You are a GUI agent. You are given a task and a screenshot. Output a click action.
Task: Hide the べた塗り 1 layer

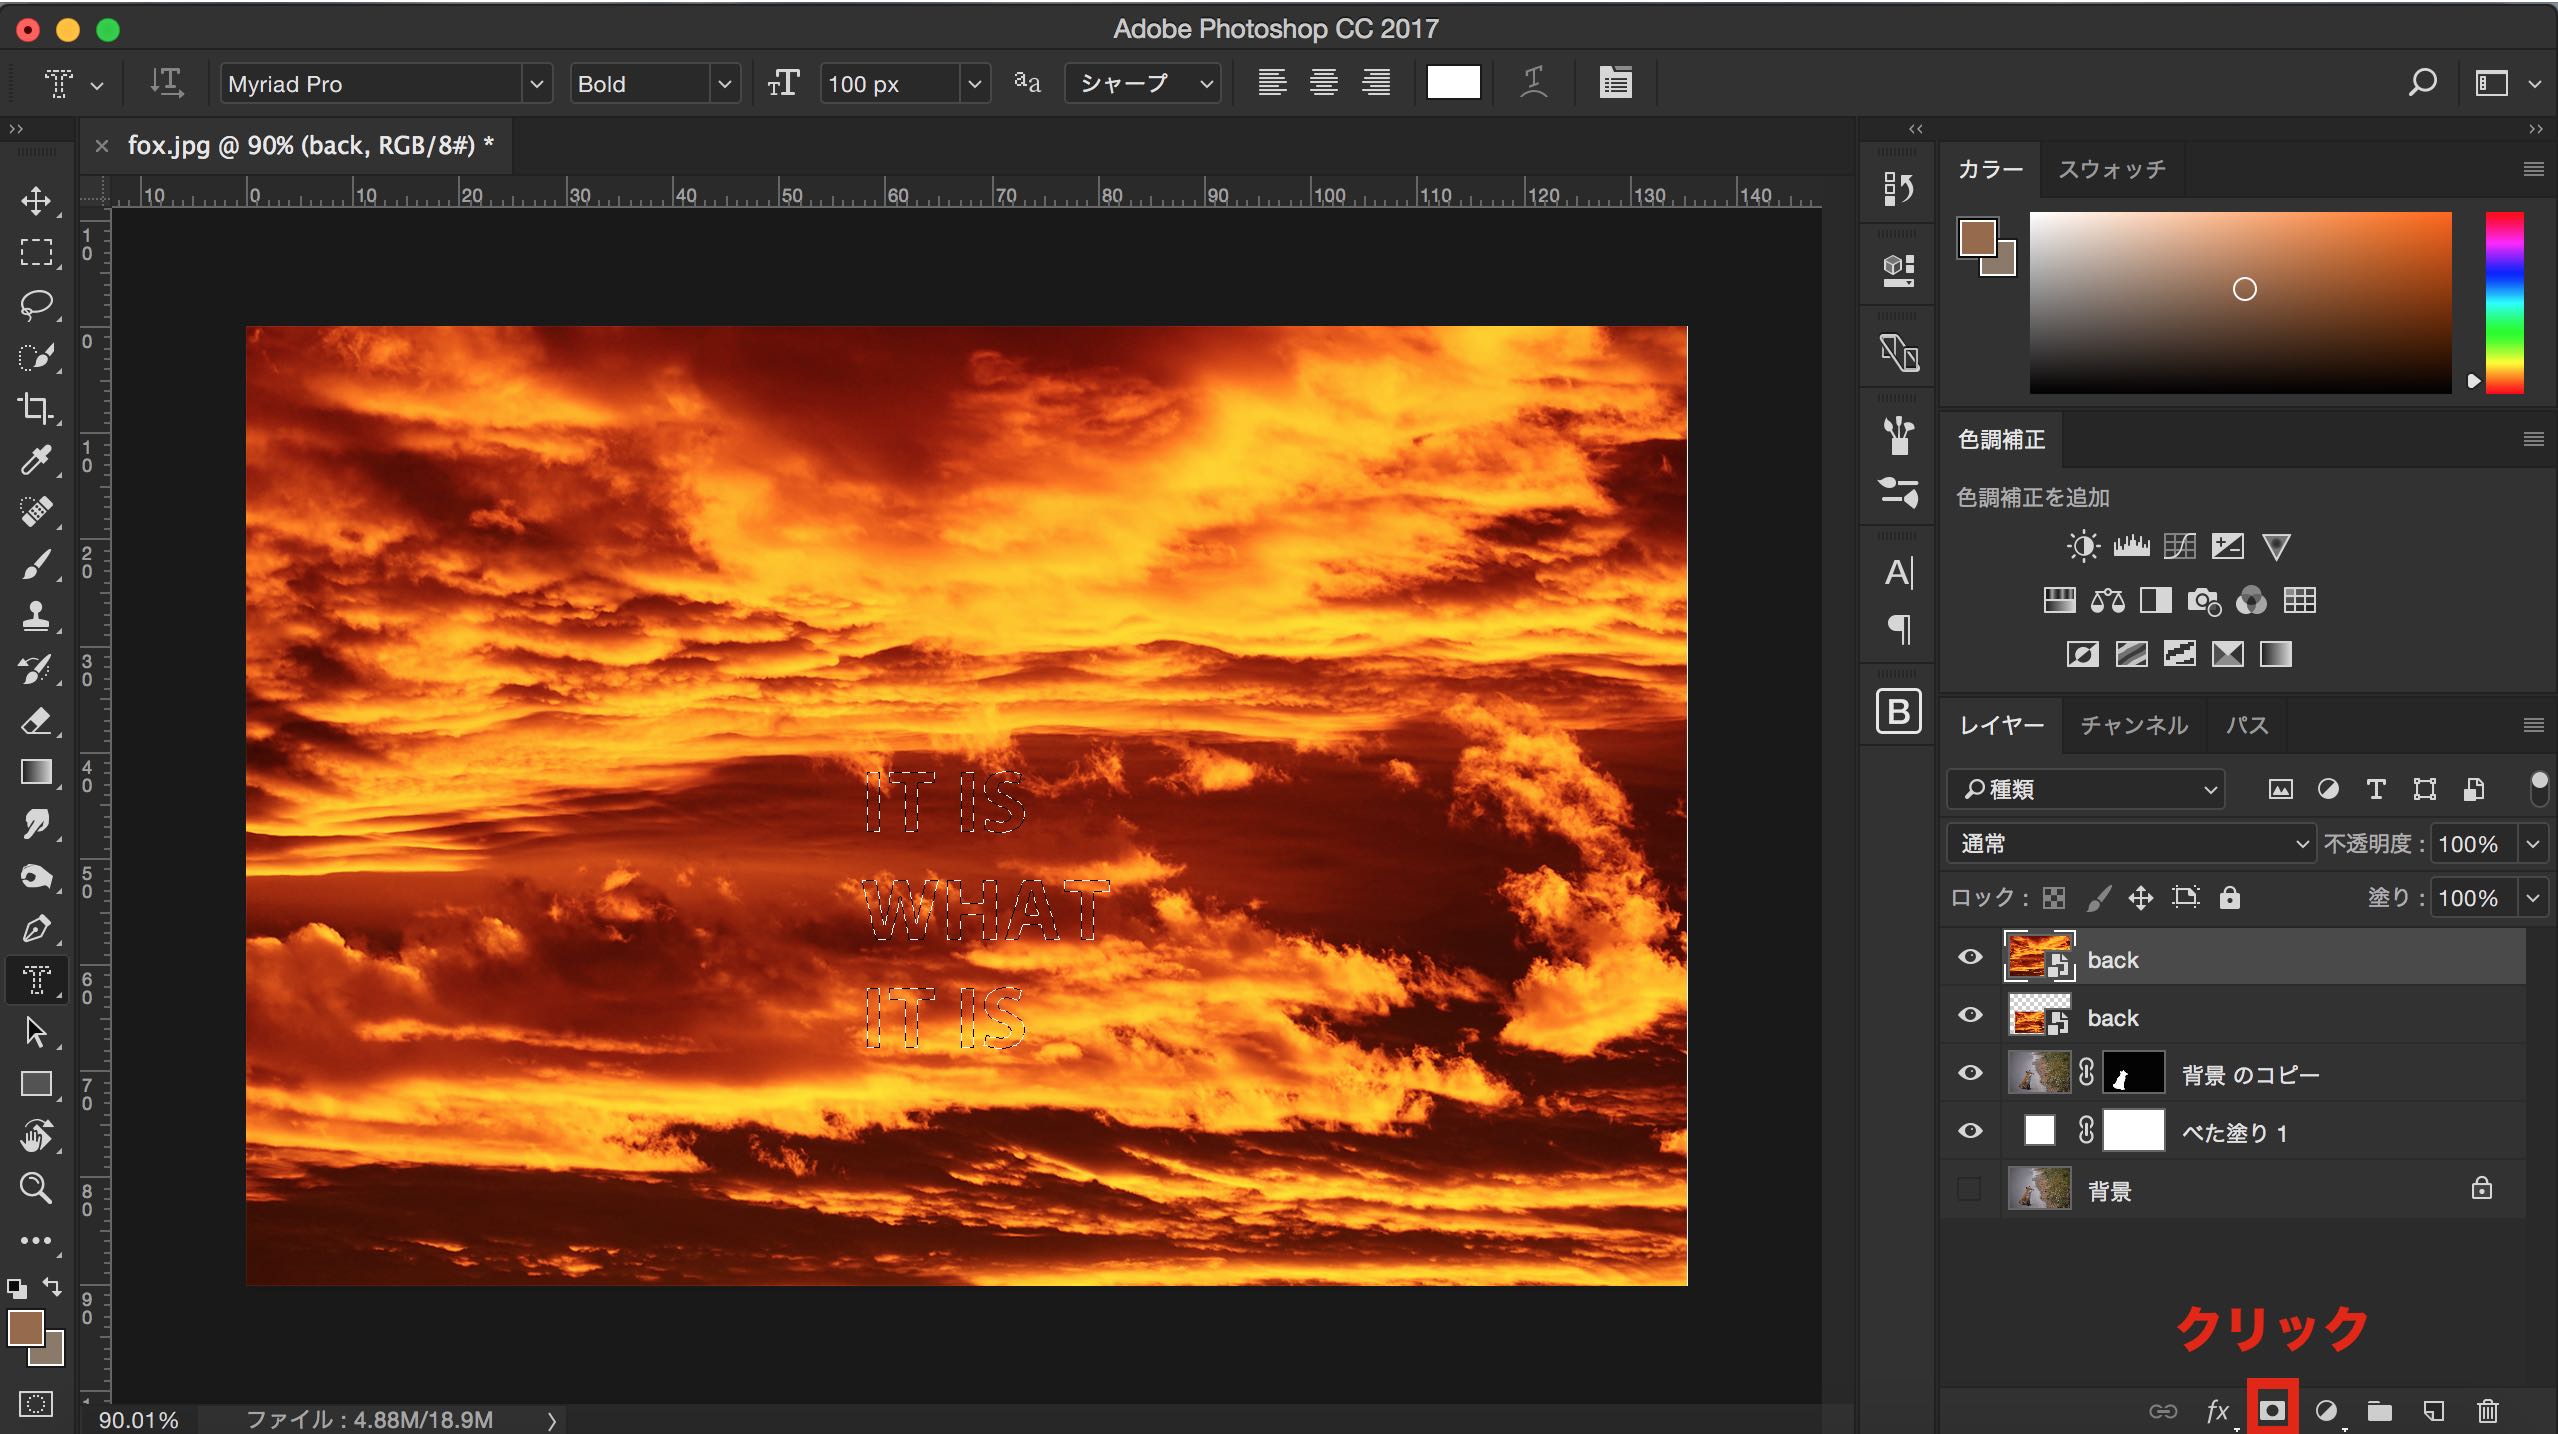coord(1970,1131)
